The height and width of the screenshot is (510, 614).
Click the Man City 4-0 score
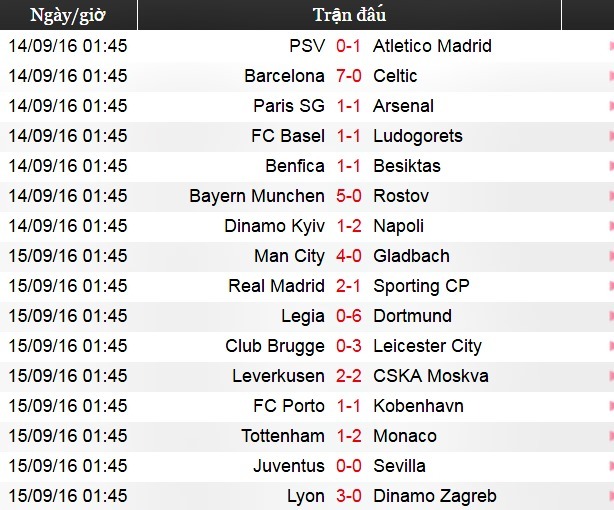click(x=349, y=256)
